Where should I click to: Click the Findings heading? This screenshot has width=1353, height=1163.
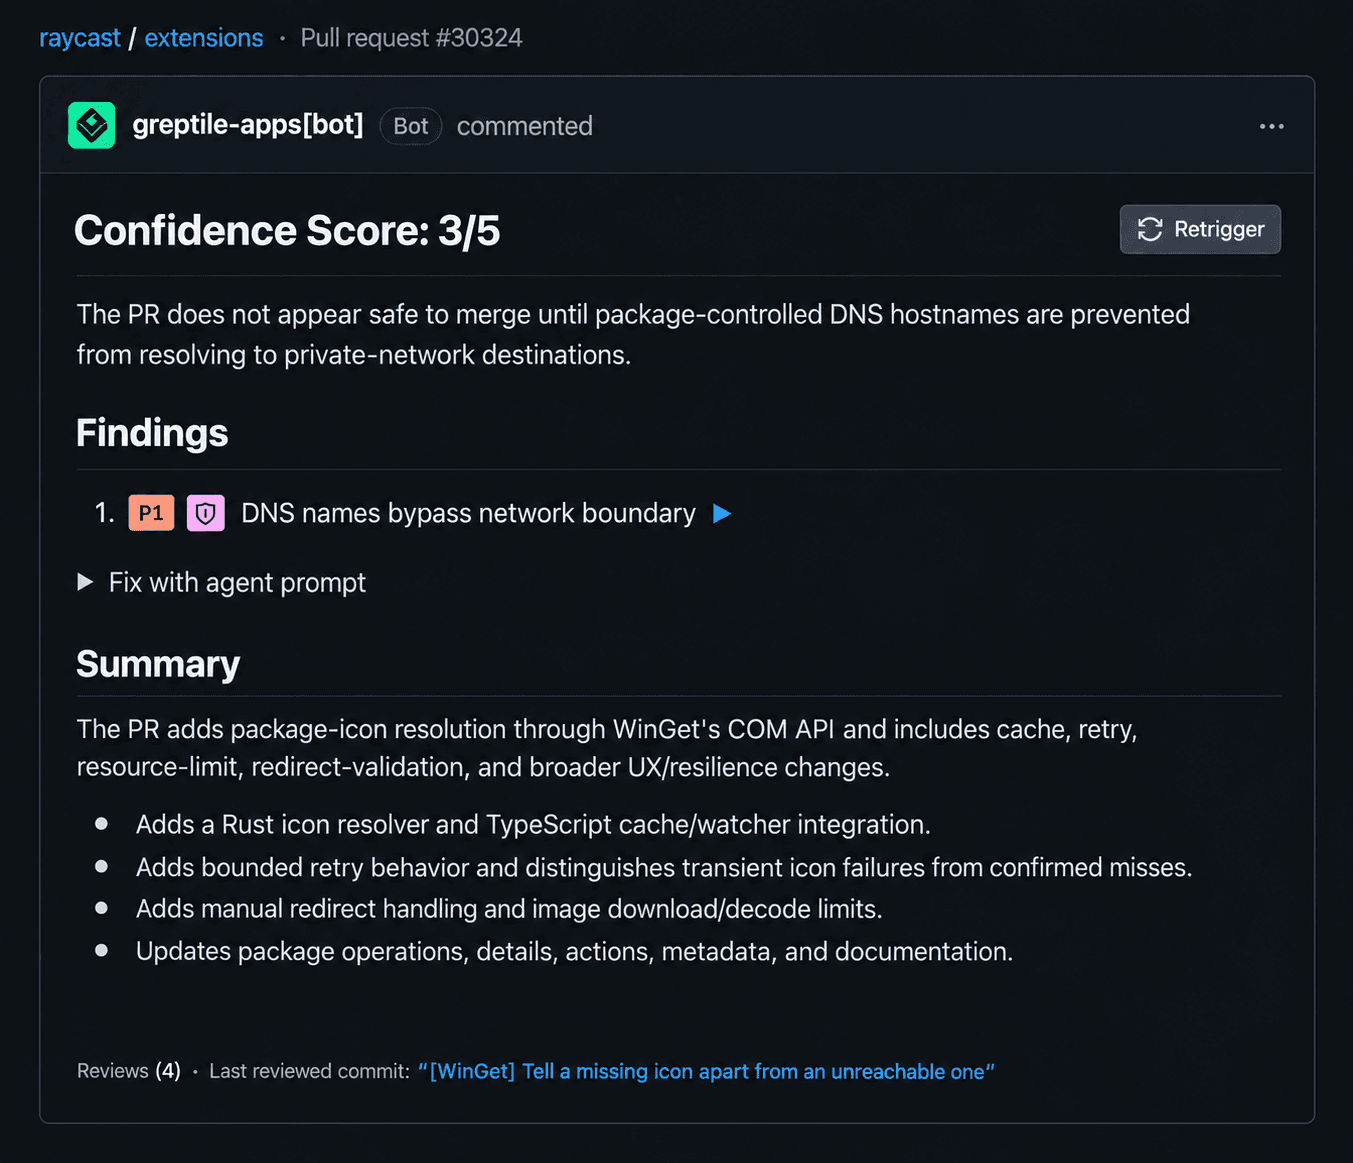point(152,433)
